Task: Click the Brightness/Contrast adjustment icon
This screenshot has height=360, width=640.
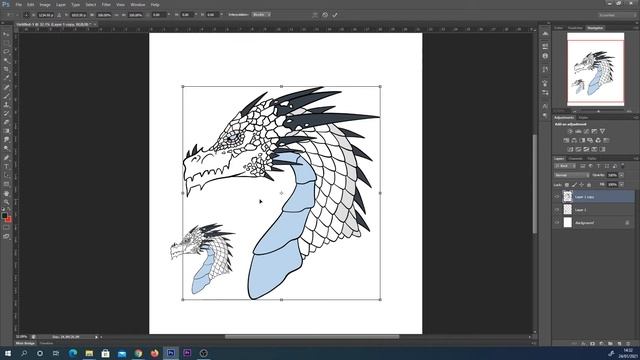Action: coord(570,131)
